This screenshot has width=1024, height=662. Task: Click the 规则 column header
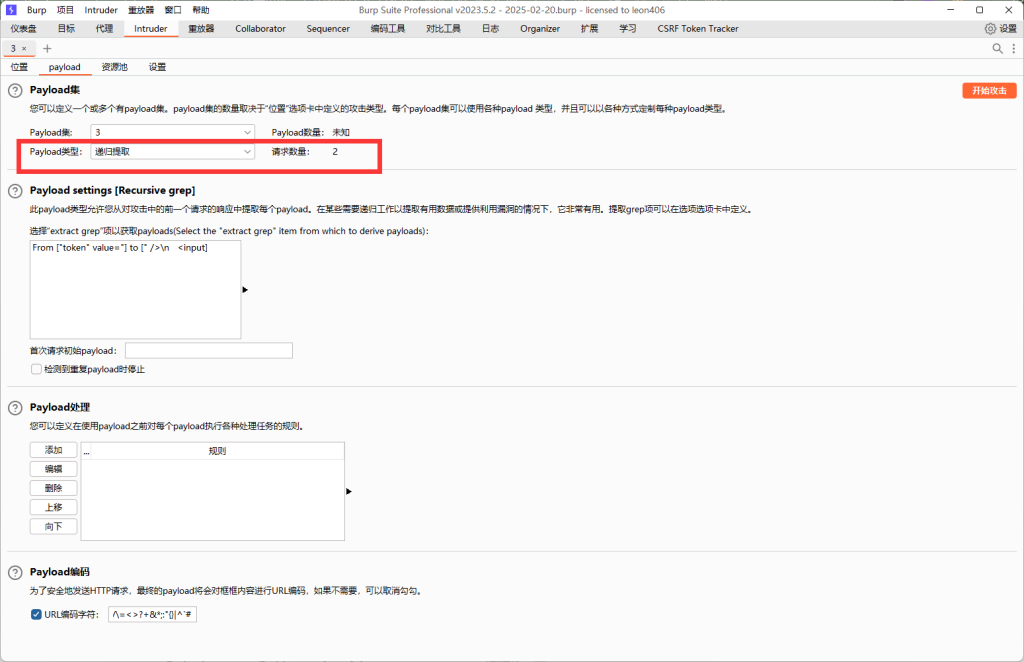(x=217, y=451)
